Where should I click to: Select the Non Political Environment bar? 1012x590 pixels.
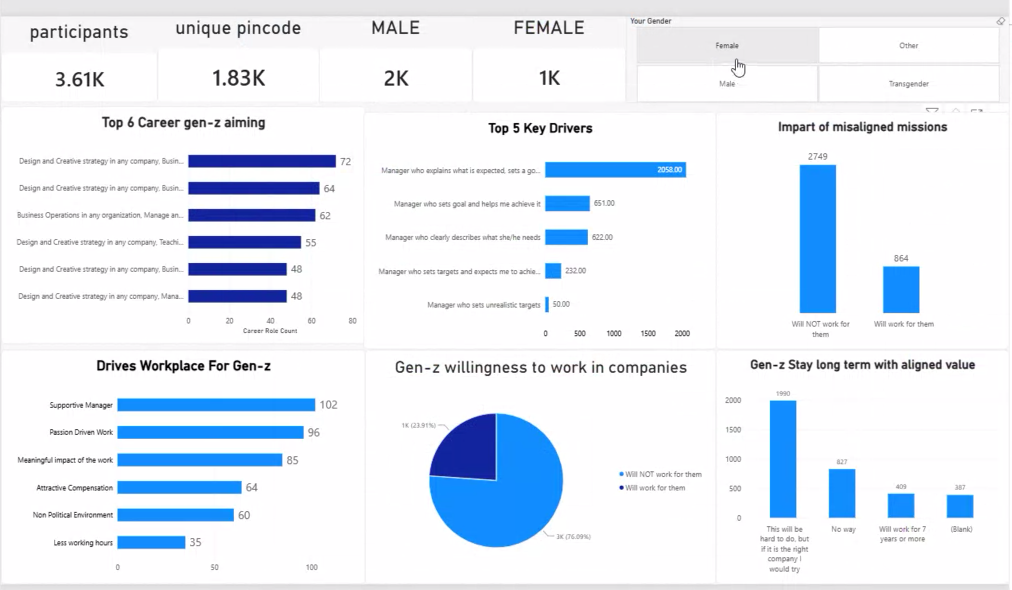coord(176,515)
